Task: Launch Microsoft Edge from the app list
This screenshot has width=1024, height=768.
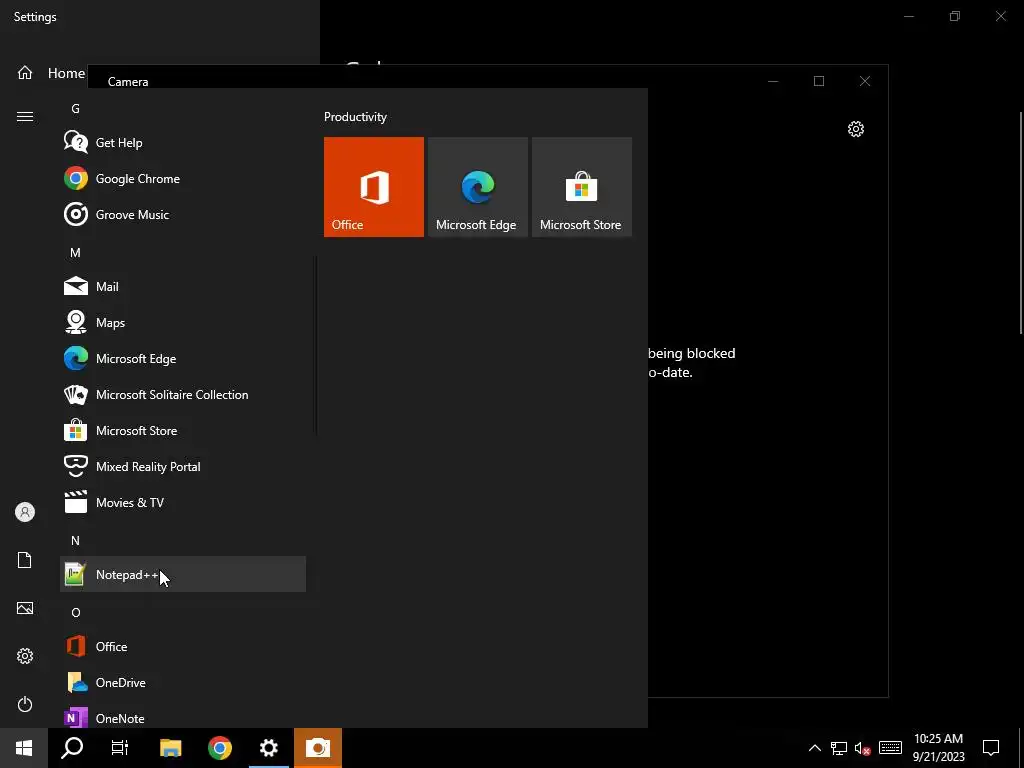Action: tap(183, 358)
